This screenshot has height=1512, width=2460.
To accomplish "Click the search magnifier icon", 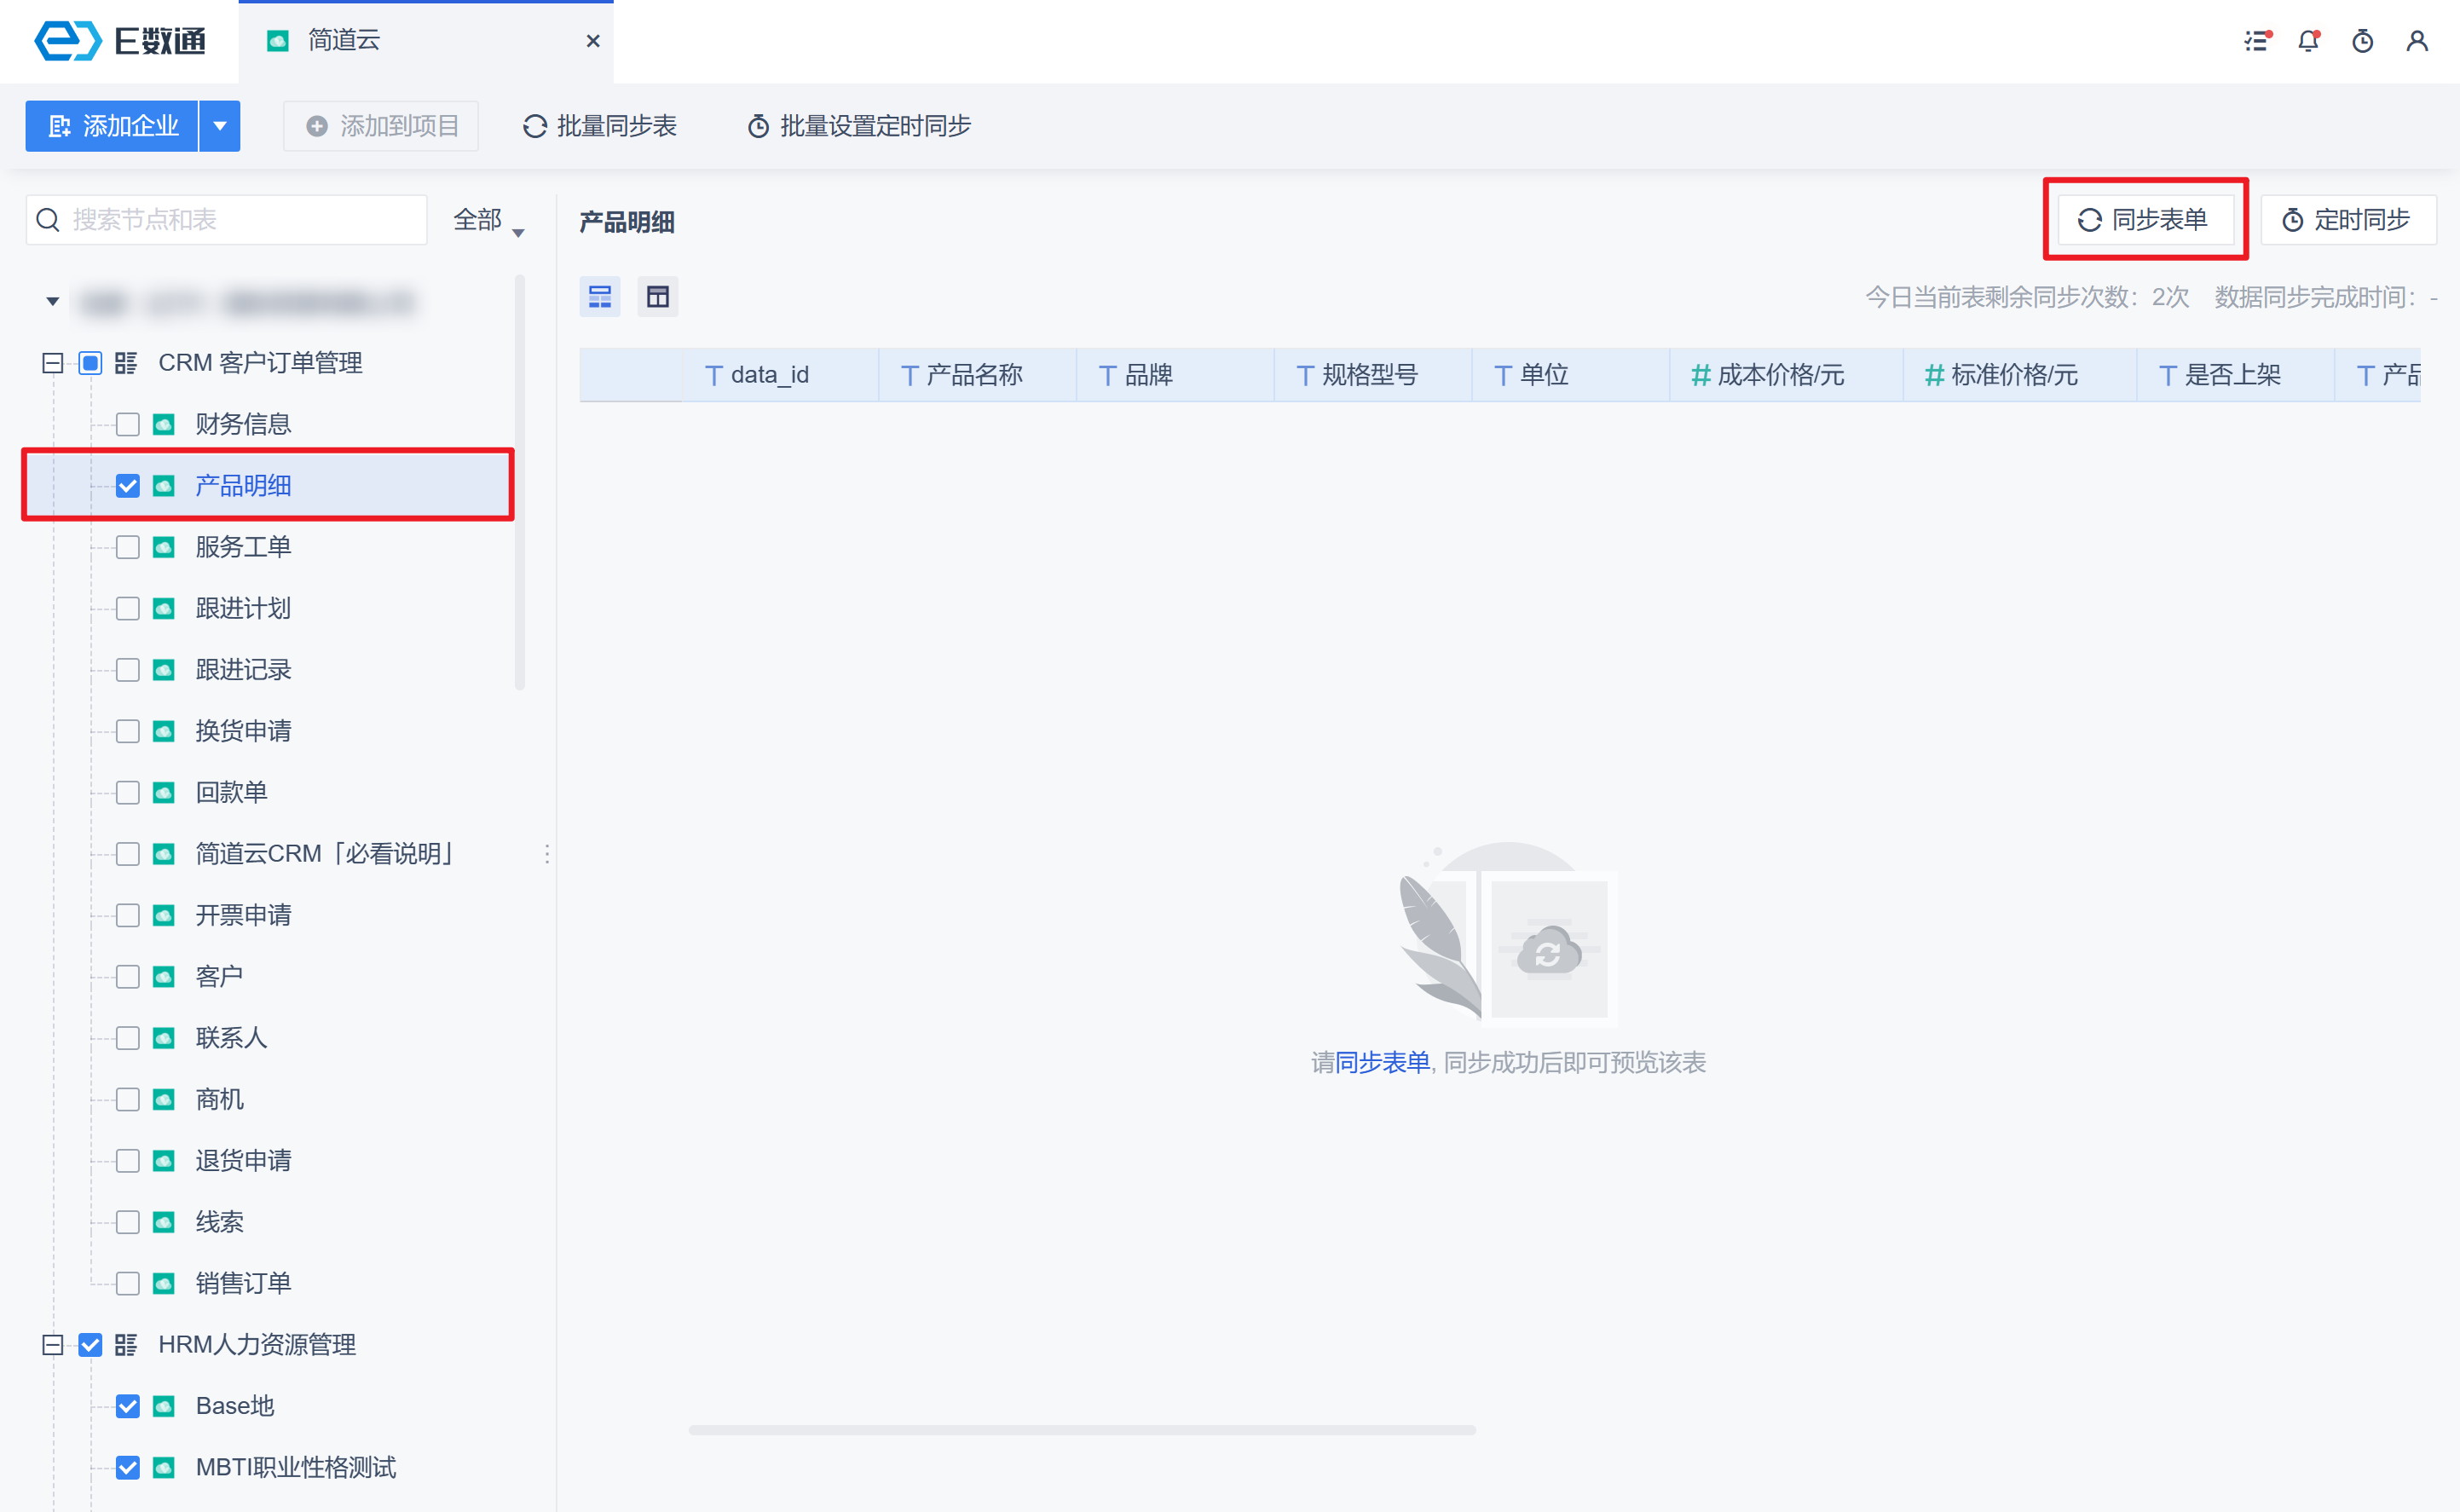I will point(48,220).
